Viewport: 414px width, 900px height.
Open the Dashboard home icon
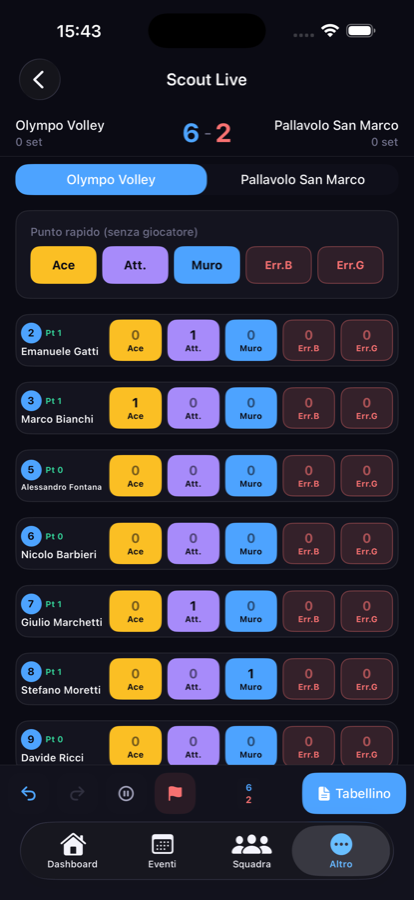click(72, 851)
